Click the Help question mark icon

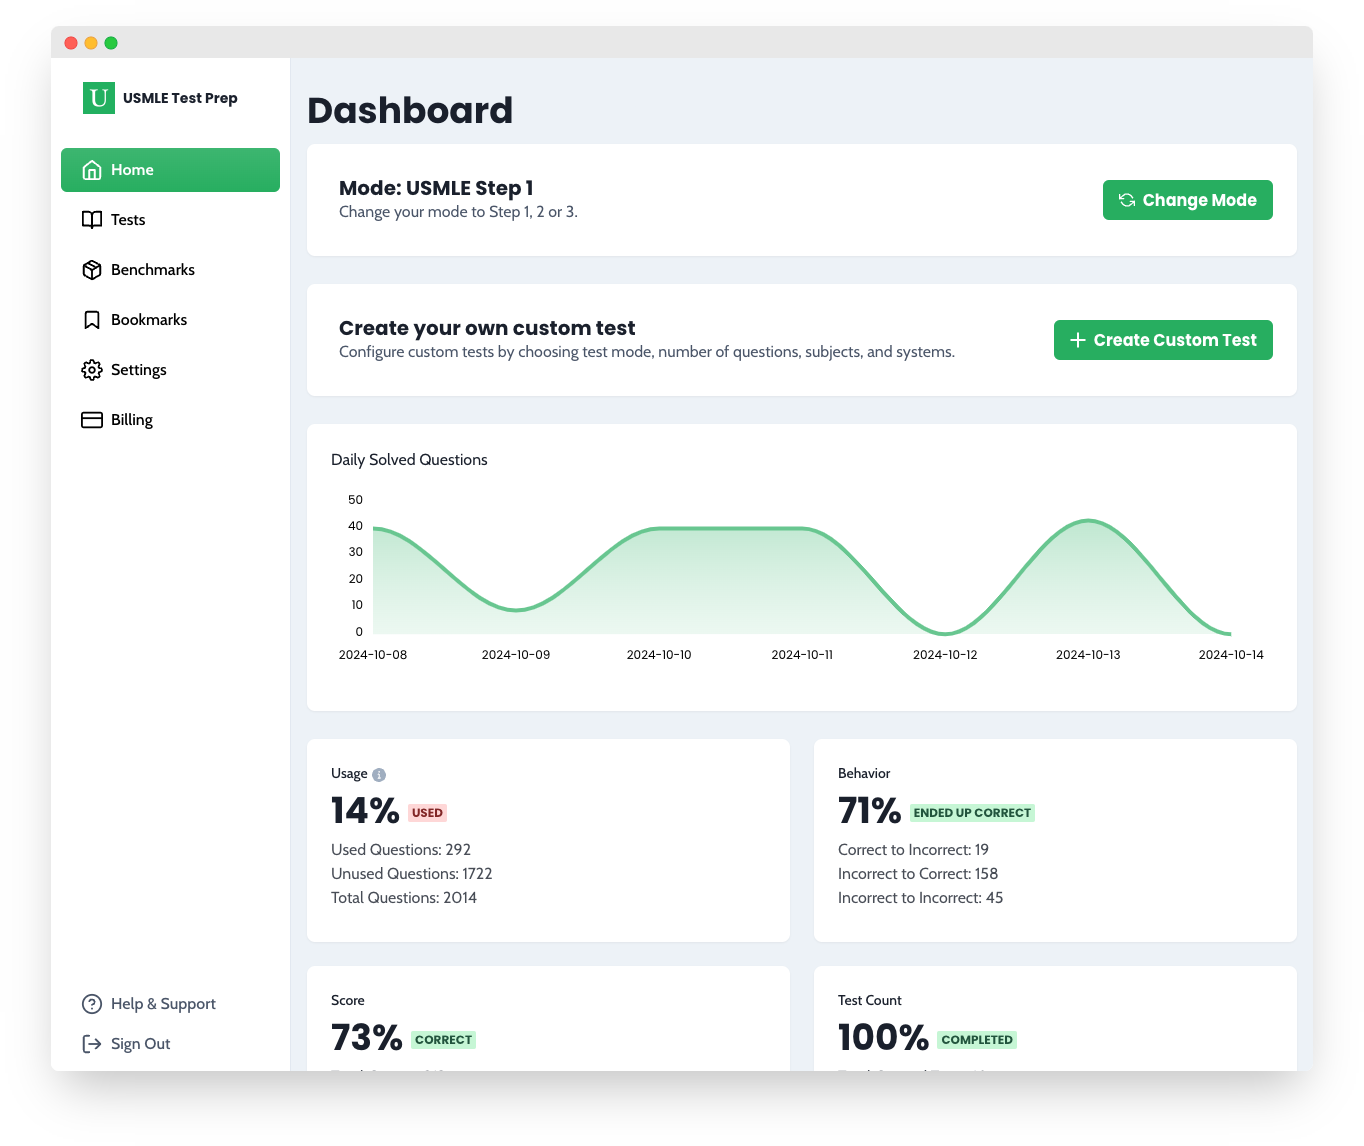coord(92,1004)
